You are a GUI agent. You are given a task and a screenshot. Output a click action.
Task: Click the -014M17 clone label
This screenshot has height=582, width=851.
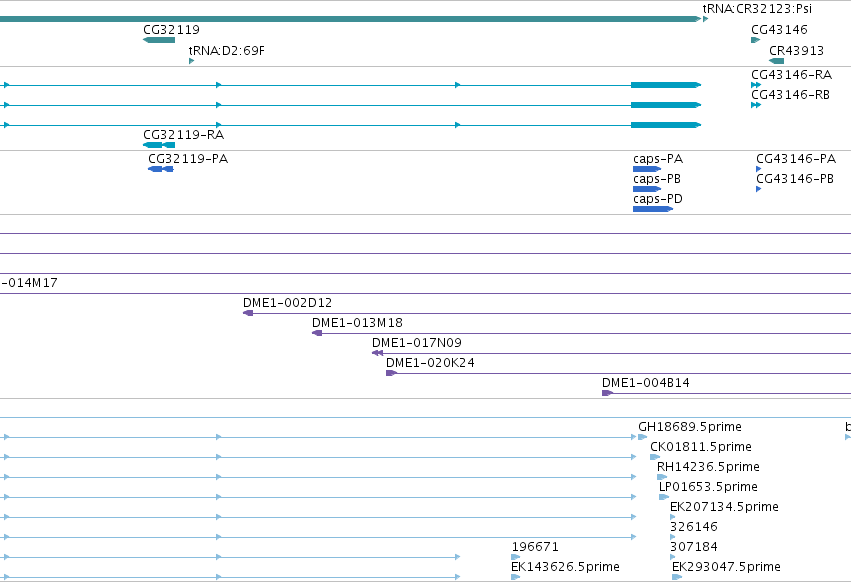[x=29, y=283]
